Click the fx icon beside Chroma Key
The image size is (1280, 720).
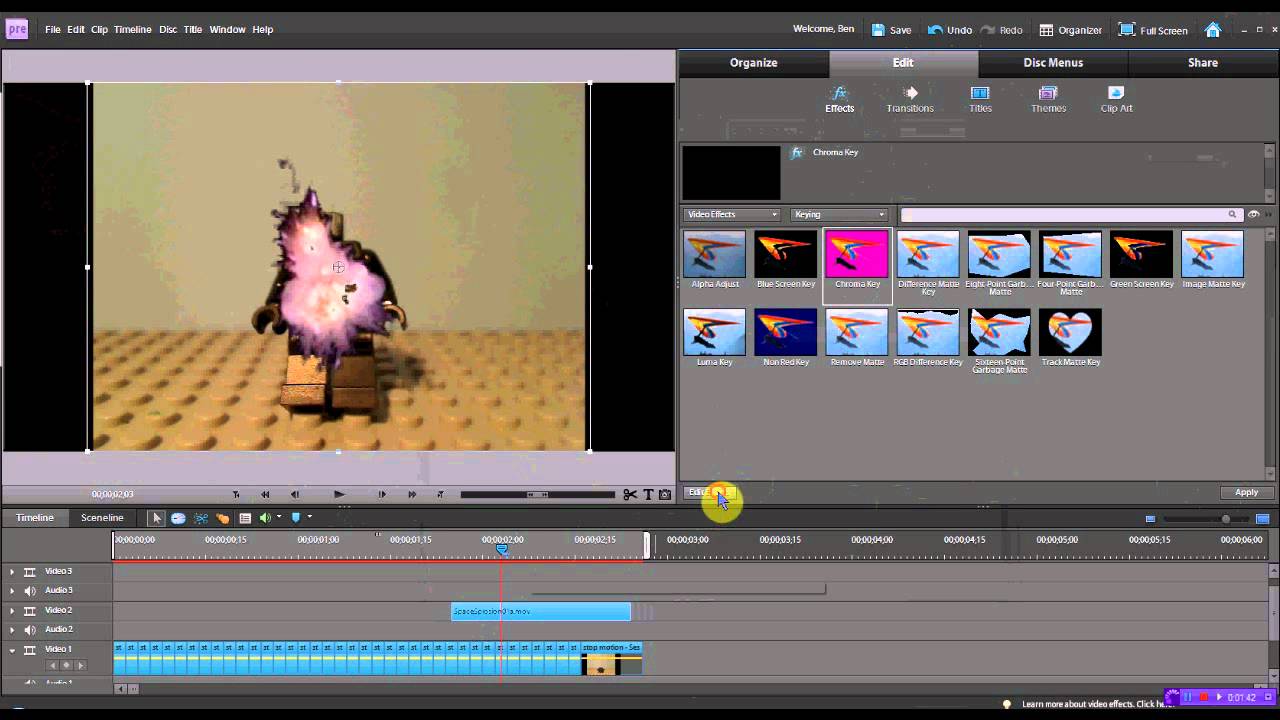tap(797, 153)
